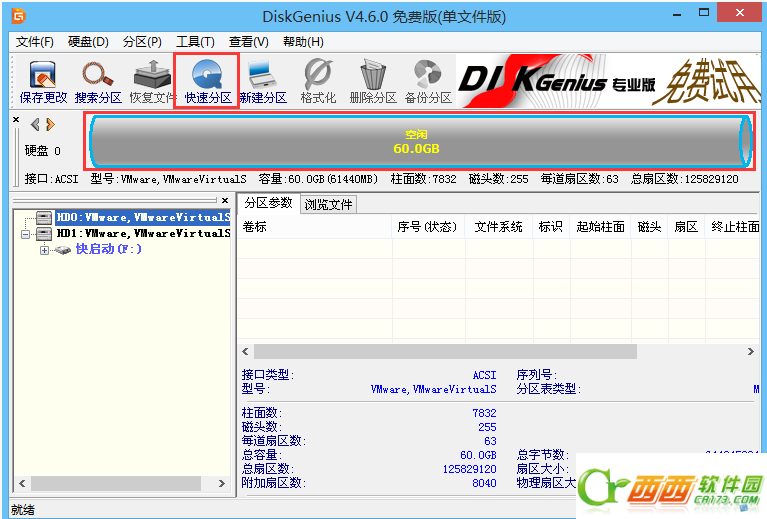Image resolution: width=767 pixels, height=519 pixels.
Task: Click partition table scrollbar right arrow
Action: [751, 352]
